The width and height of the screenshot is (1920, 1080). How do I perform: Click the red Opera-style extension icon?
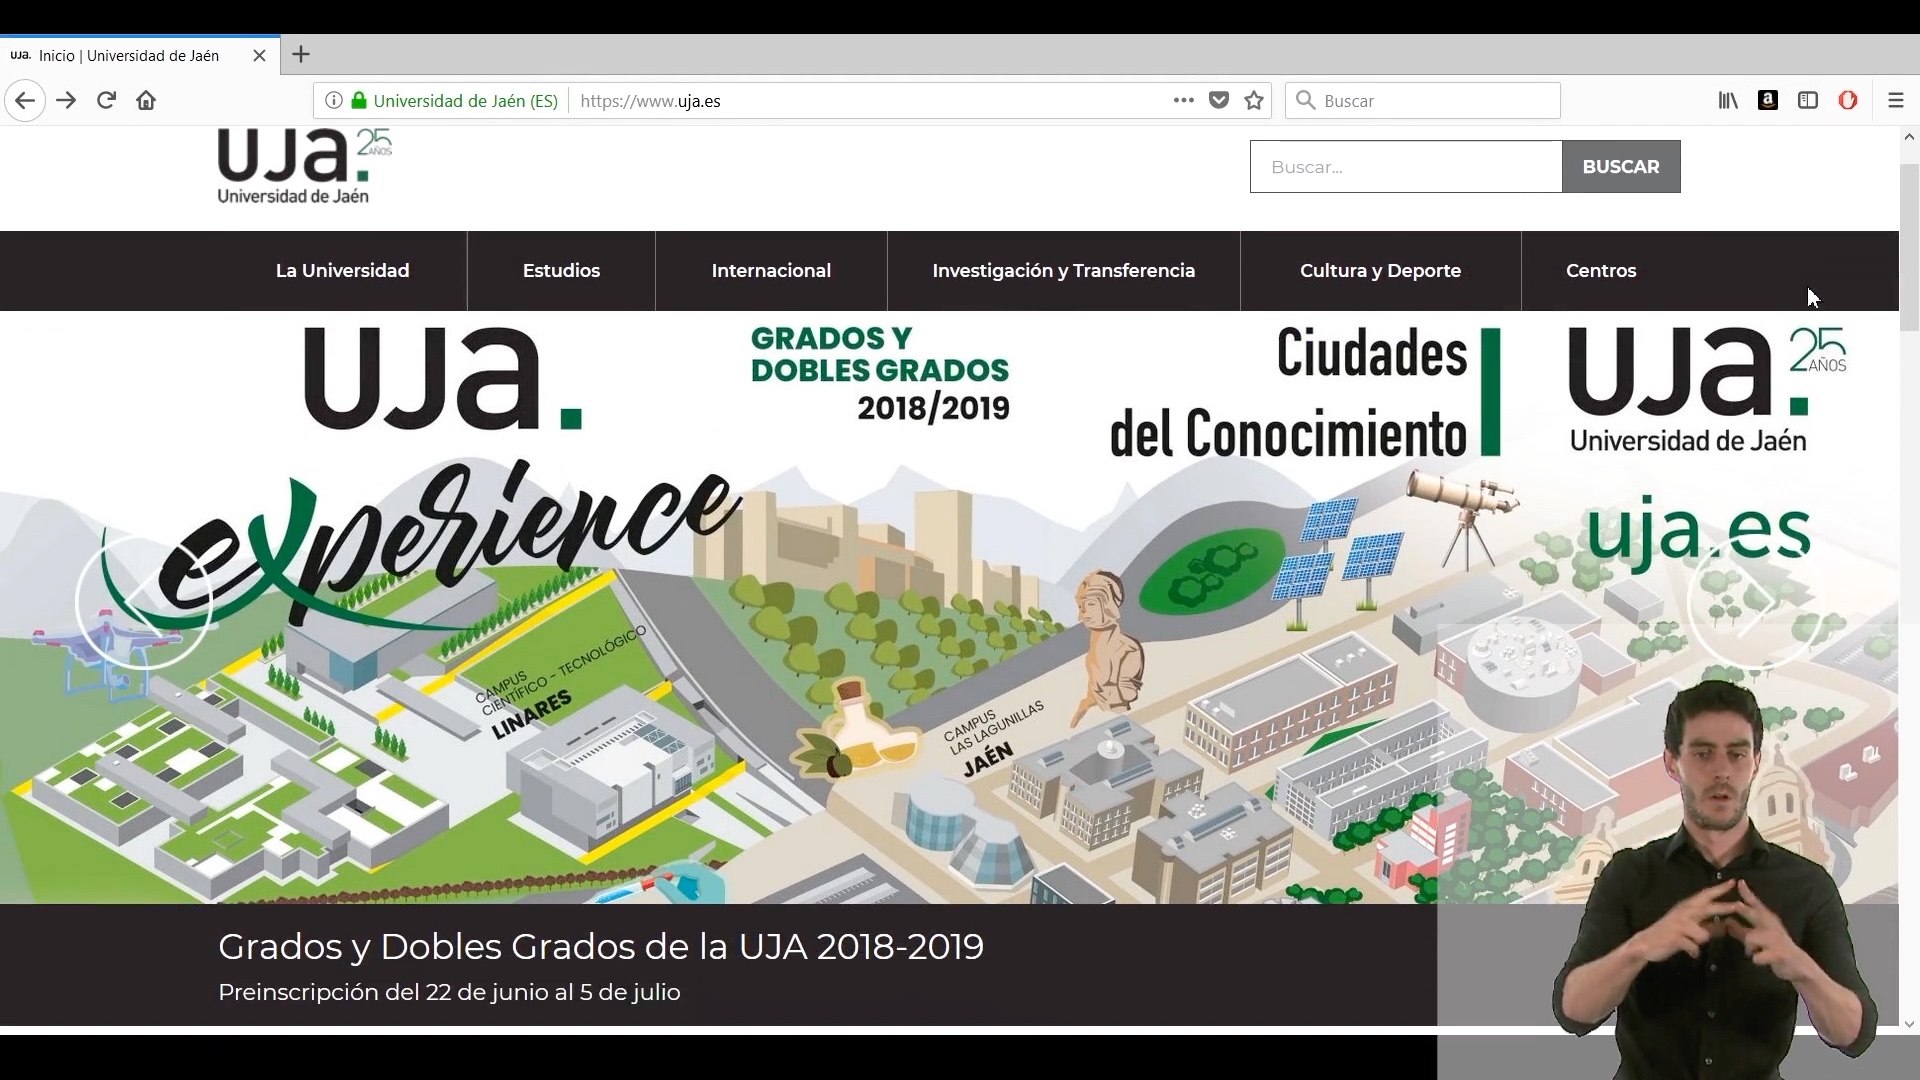coord(1848,100)
